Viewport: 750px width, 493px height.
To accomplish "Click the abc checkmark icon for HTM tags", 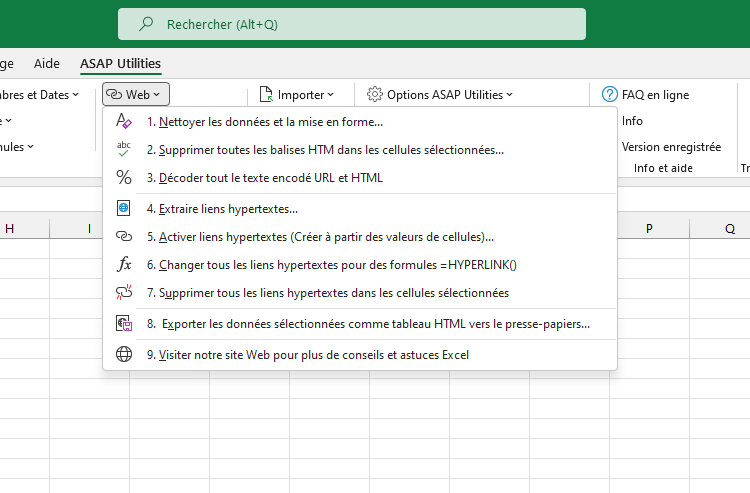I will click(123, 149).
